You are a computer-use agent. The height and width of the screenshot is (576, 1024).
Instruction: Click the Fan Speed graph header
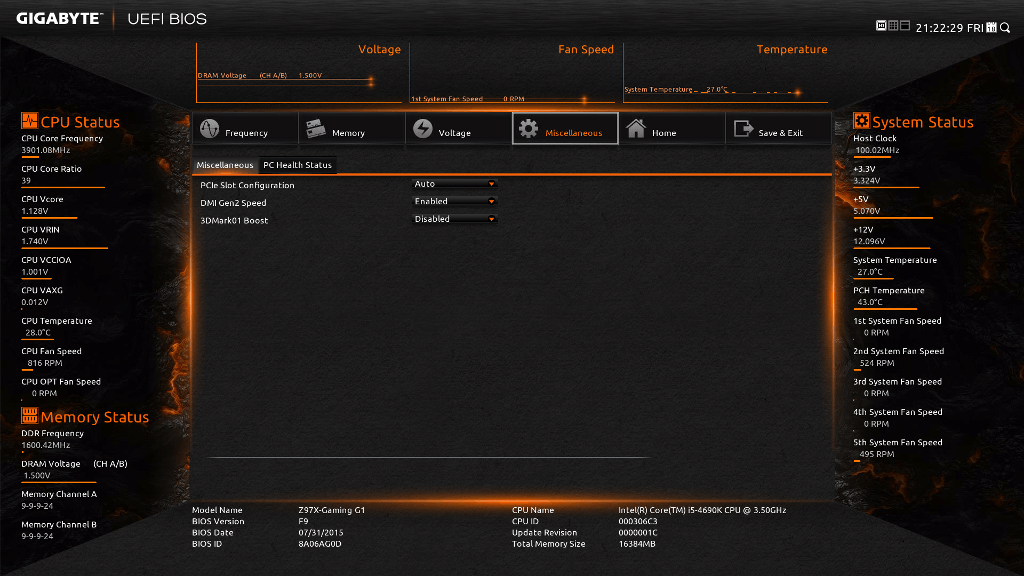586,50
